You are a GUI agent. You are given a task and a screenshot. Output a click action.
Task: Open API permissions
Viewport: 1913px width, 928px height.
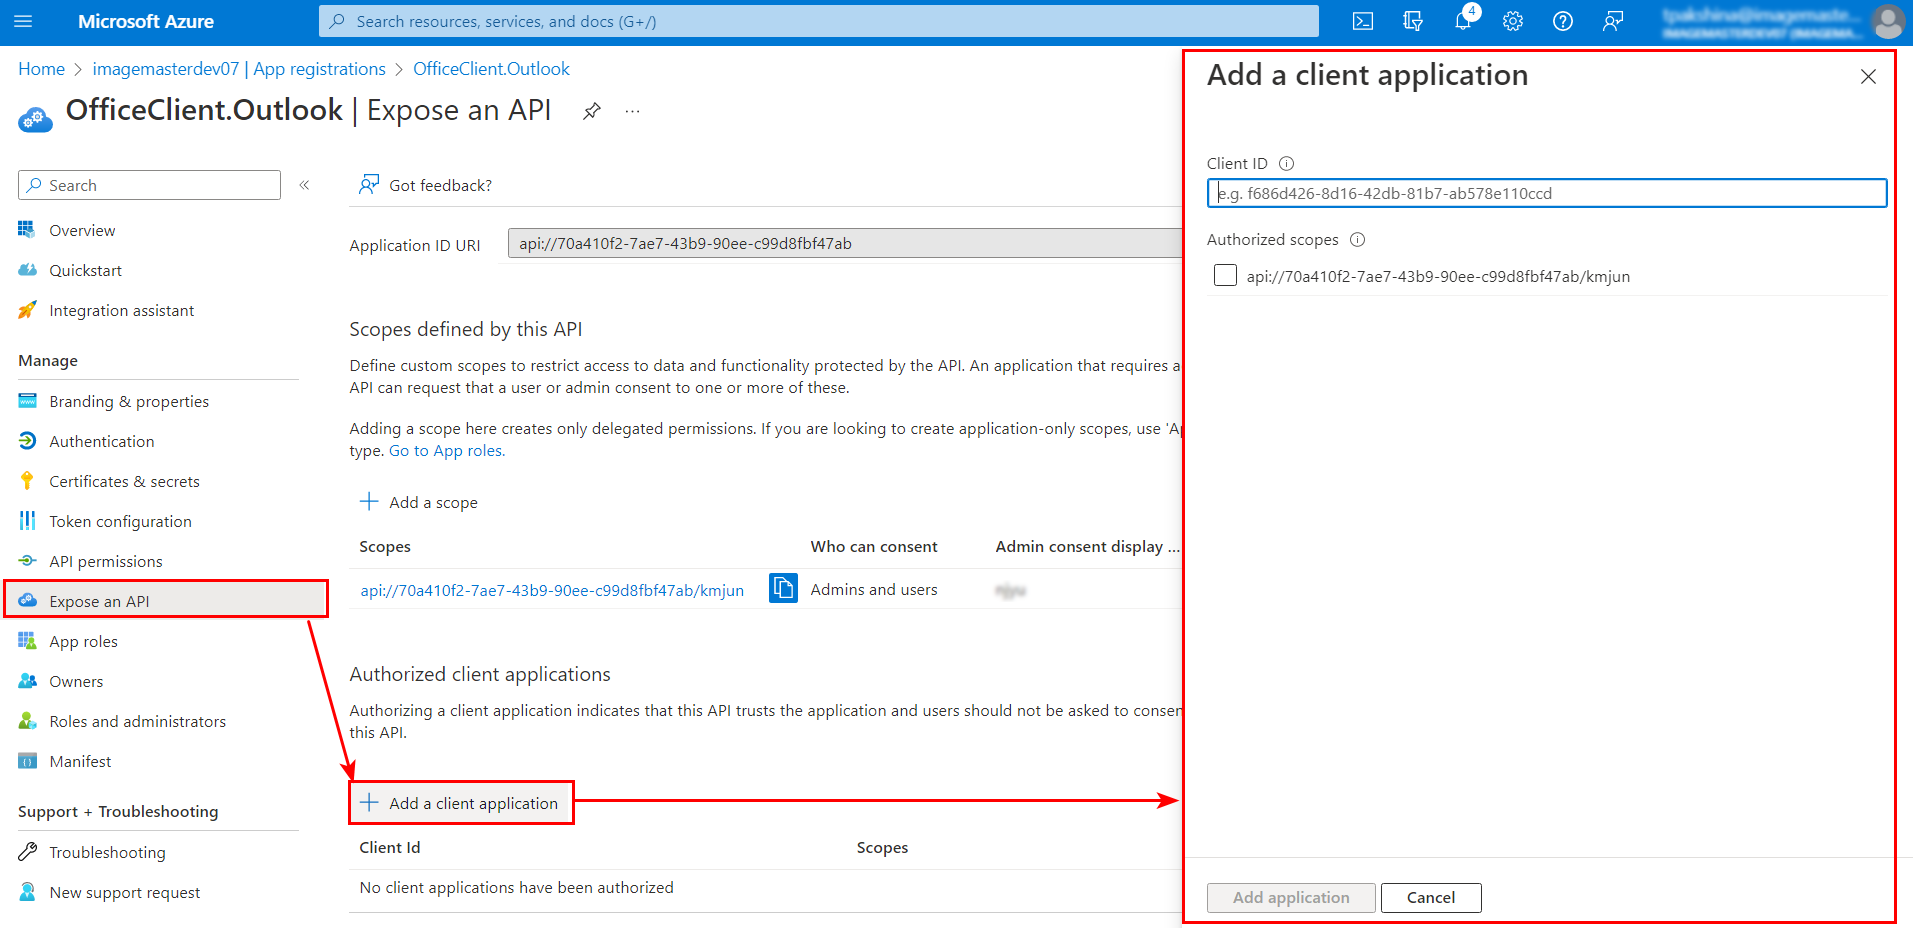click(x=105, y=561)
